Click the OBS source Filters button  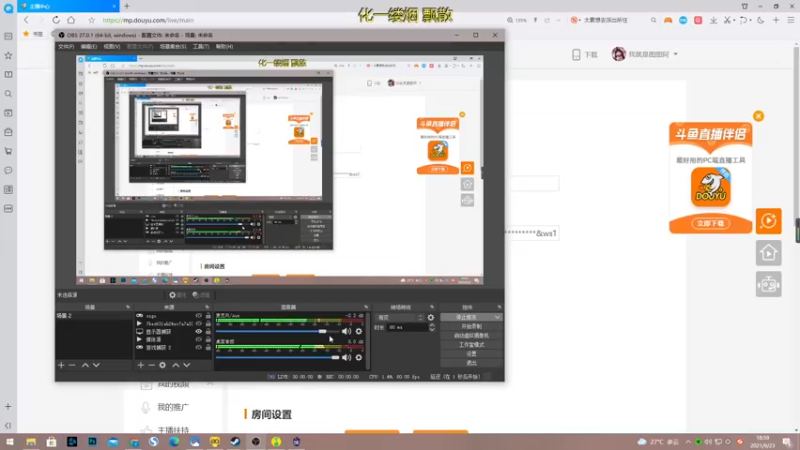coord(201,295)
